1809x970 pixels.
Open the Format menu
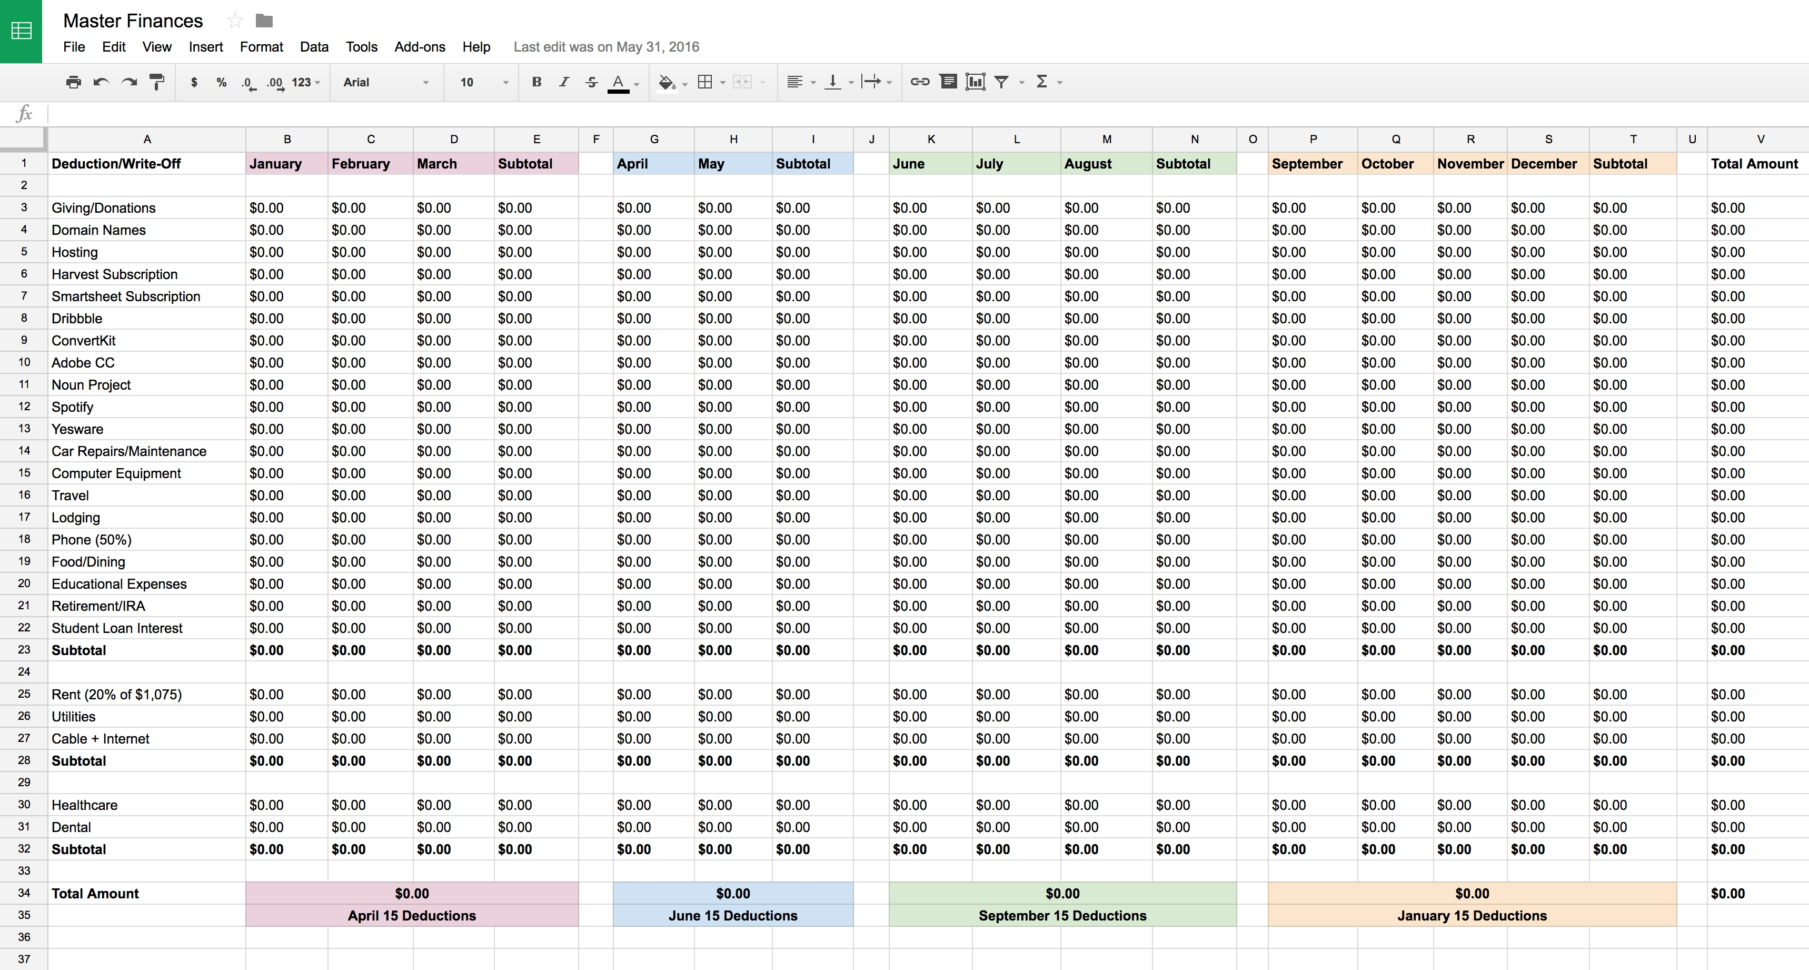tap(261, 46)
